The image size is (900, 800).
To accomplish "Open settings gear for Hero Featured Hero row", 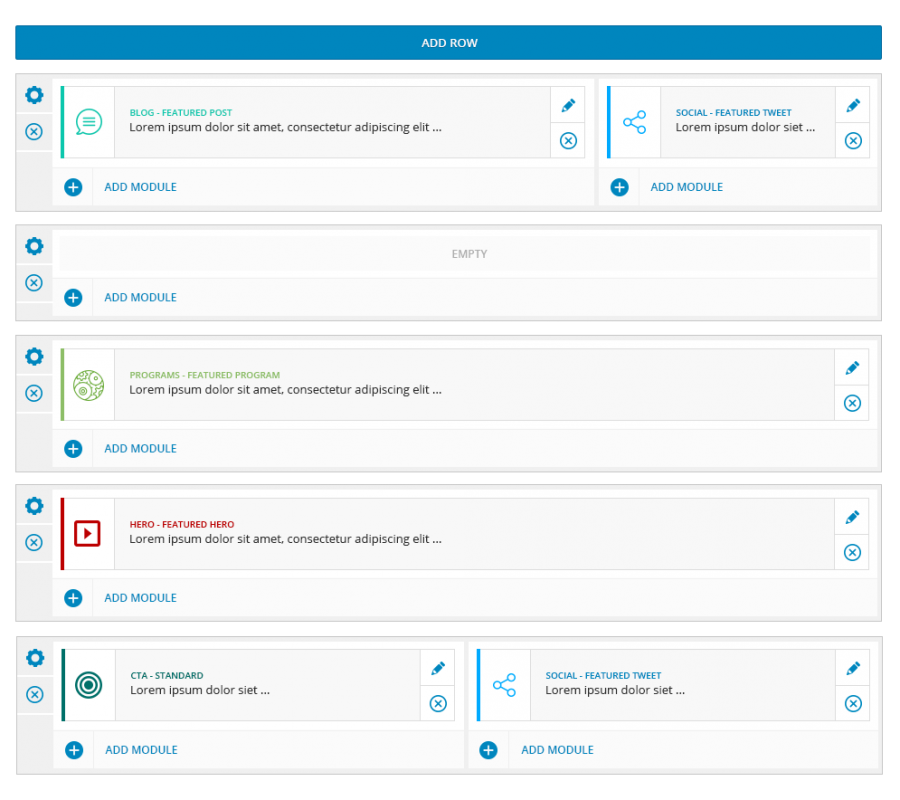I will [x=34, y=506].
